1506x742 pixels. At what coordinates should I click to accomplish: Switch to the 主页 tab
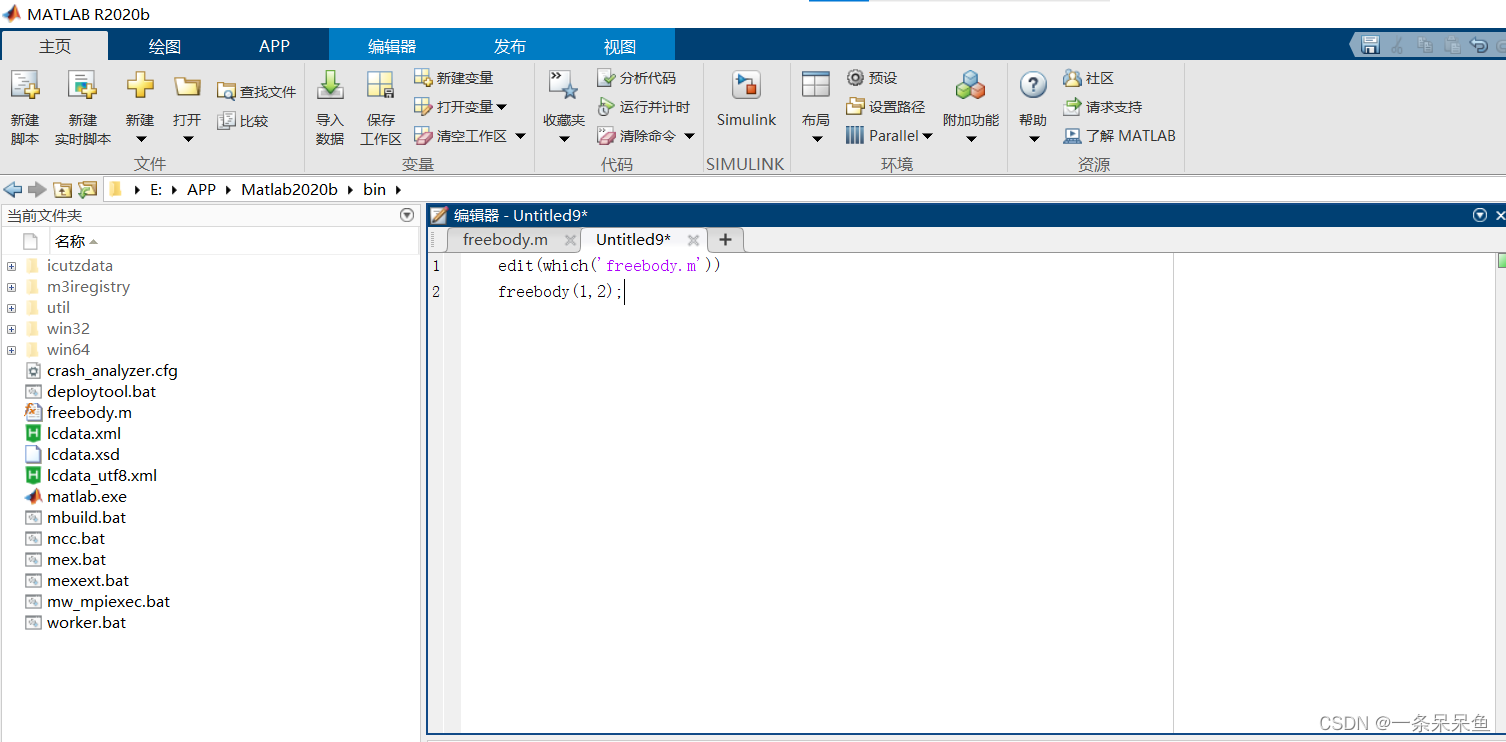(x=55, y=46)
